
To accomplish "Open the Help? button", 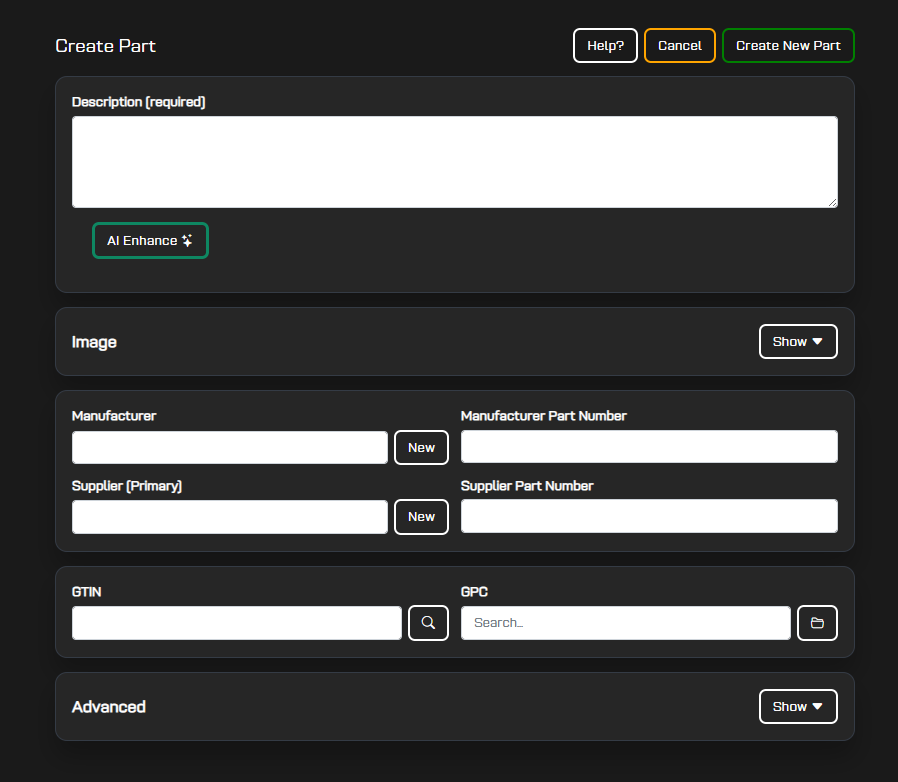I will click(605, 46).
